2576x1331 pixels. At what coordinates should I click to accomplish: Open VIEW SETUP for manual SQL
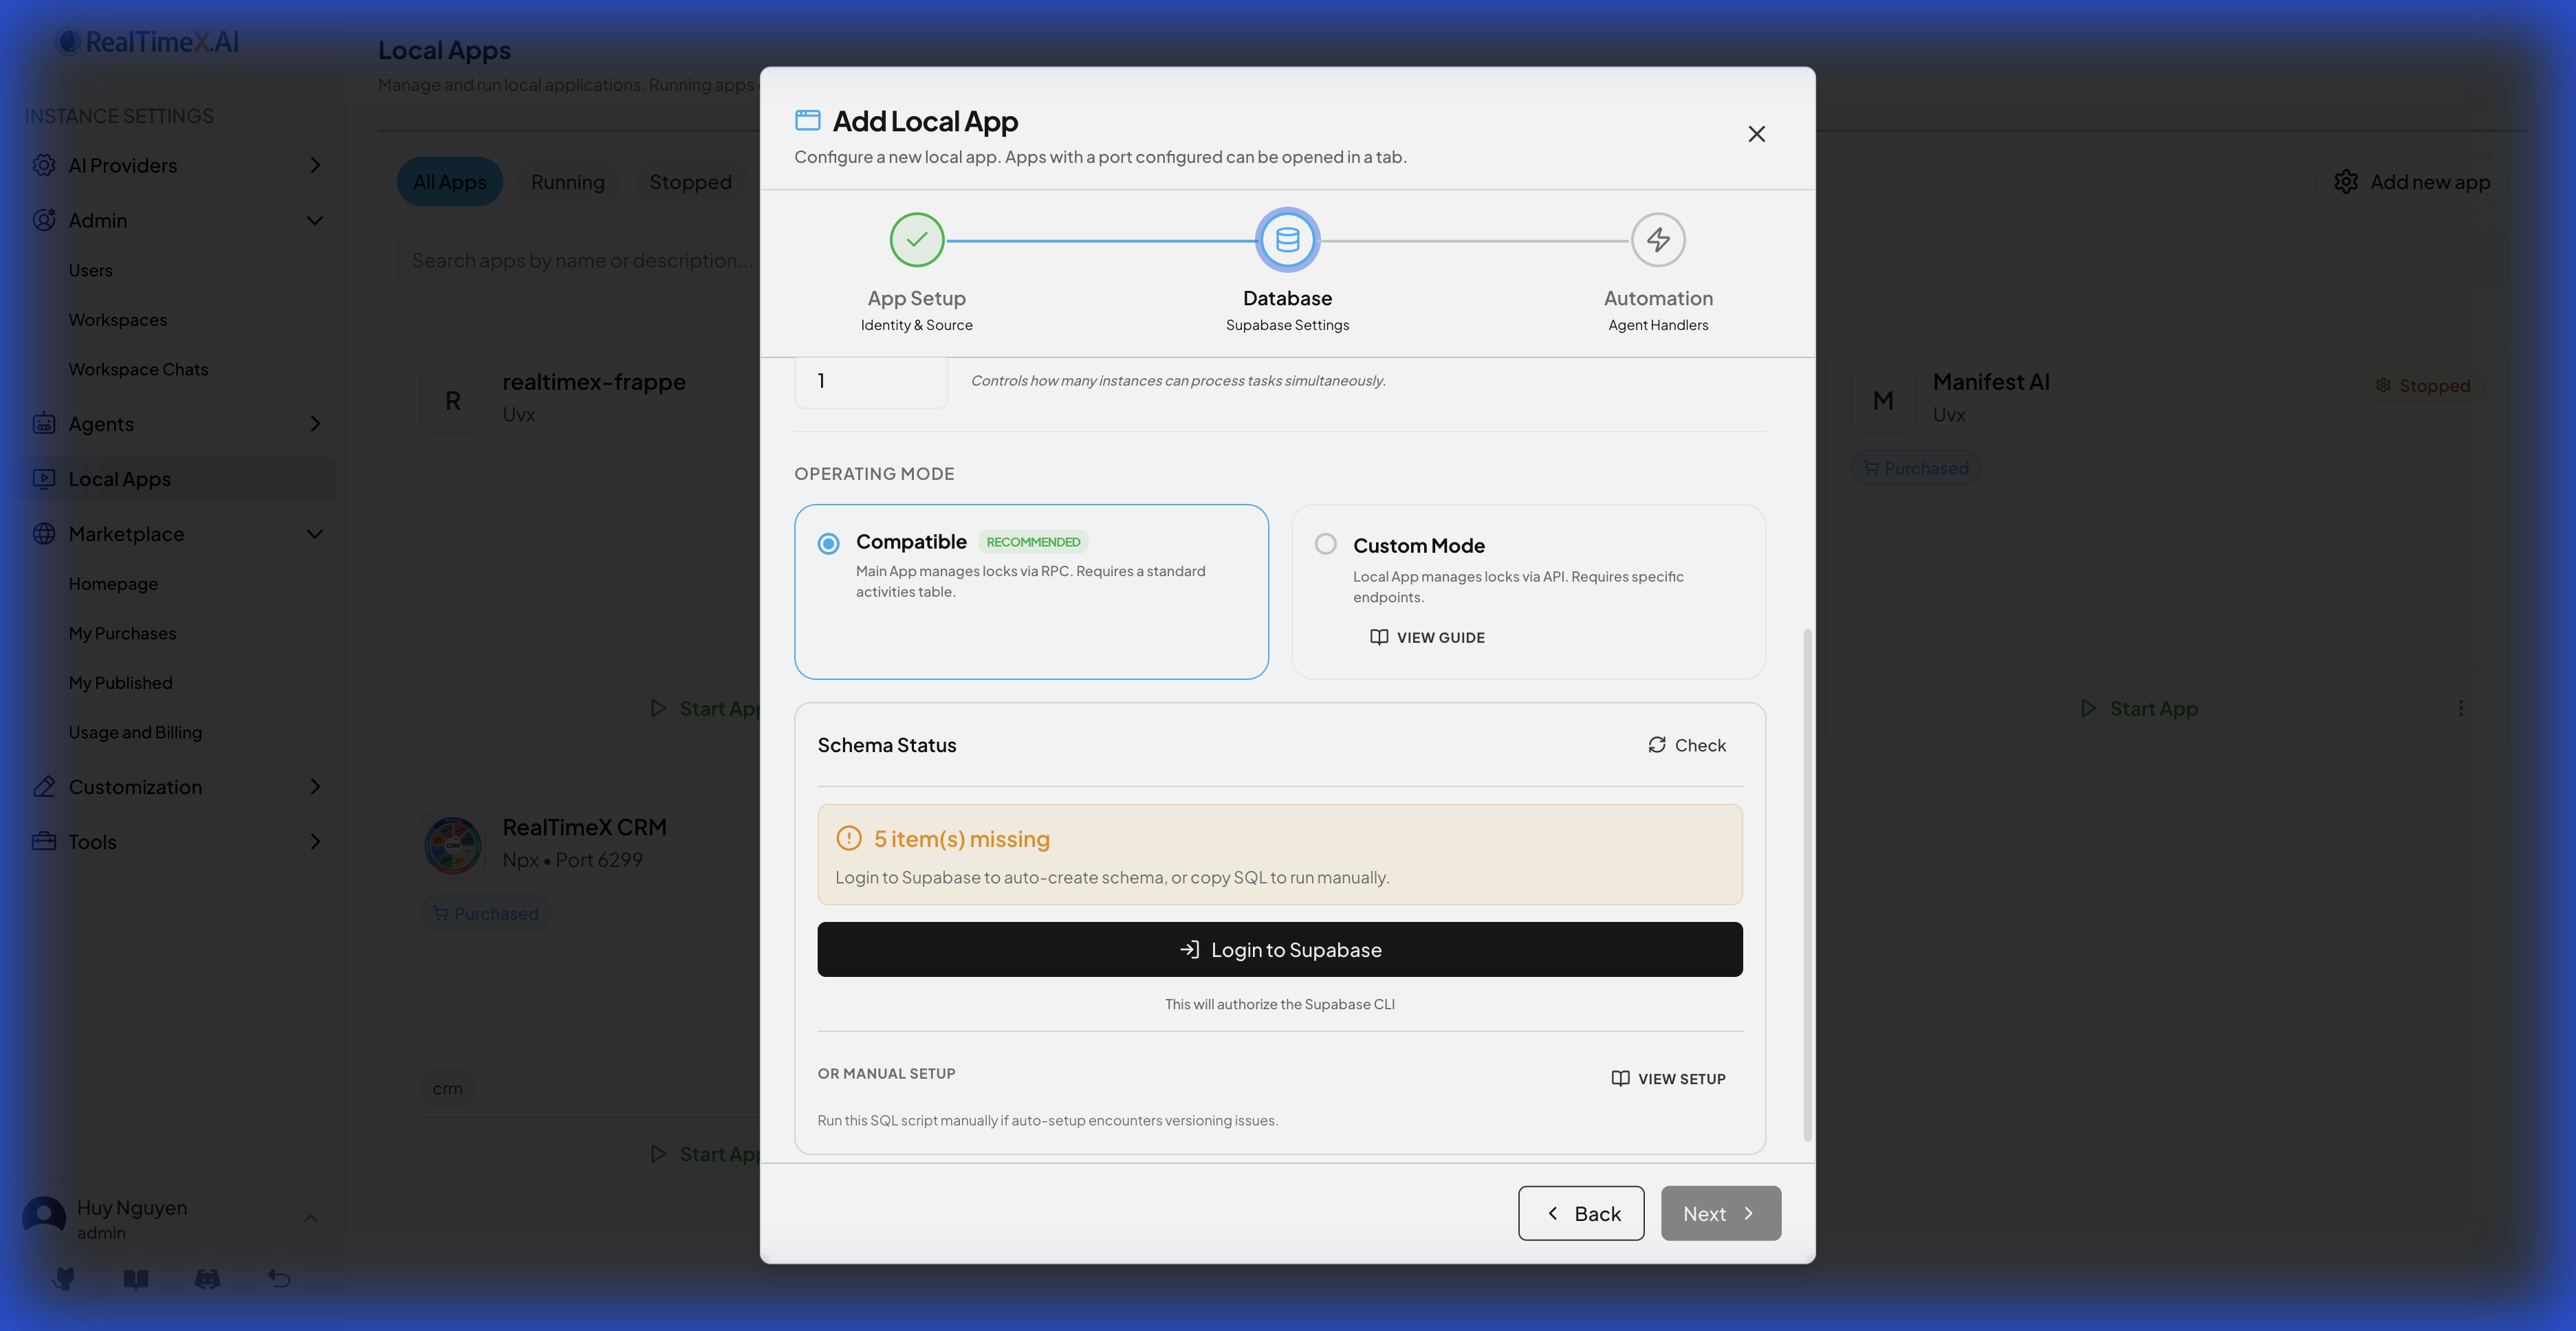tap(1668, 1078)
